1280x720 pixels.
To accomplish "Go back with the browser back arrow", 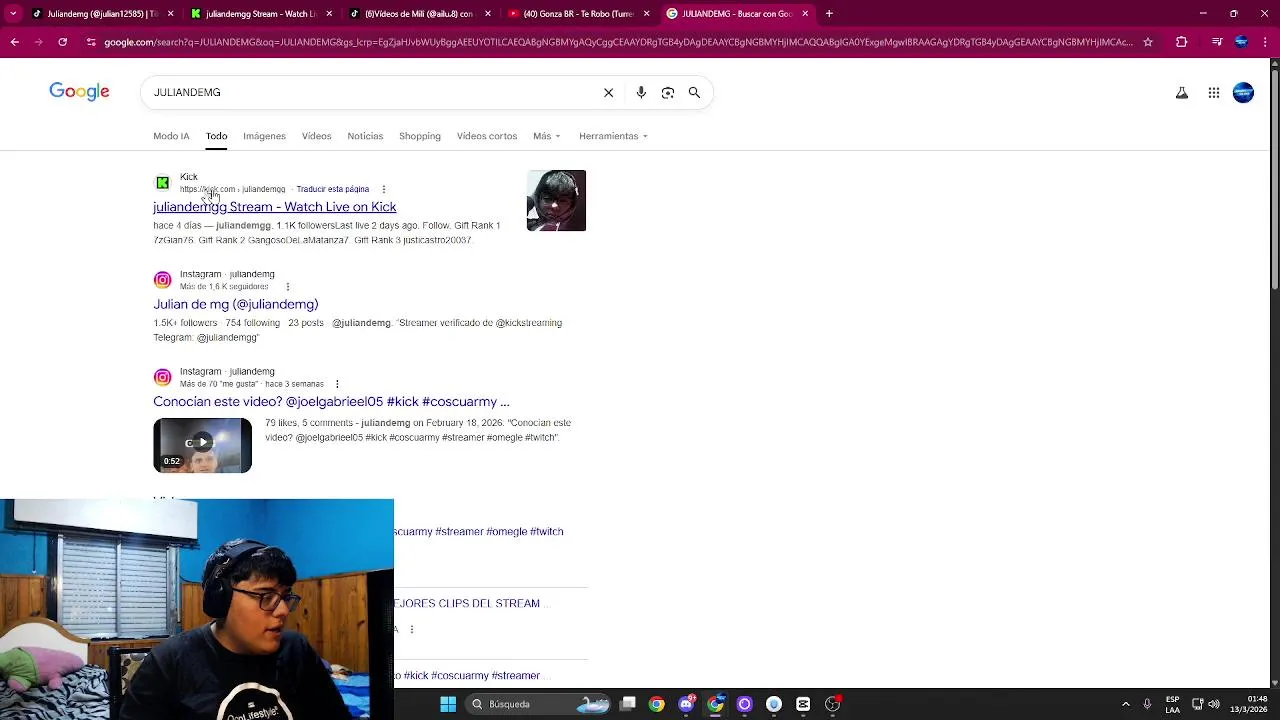I will (14, 42).
